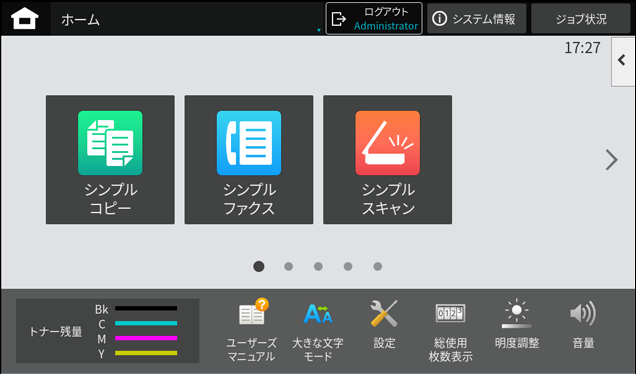
Task: Expand the side action panel tab
Action: [623, 61]
